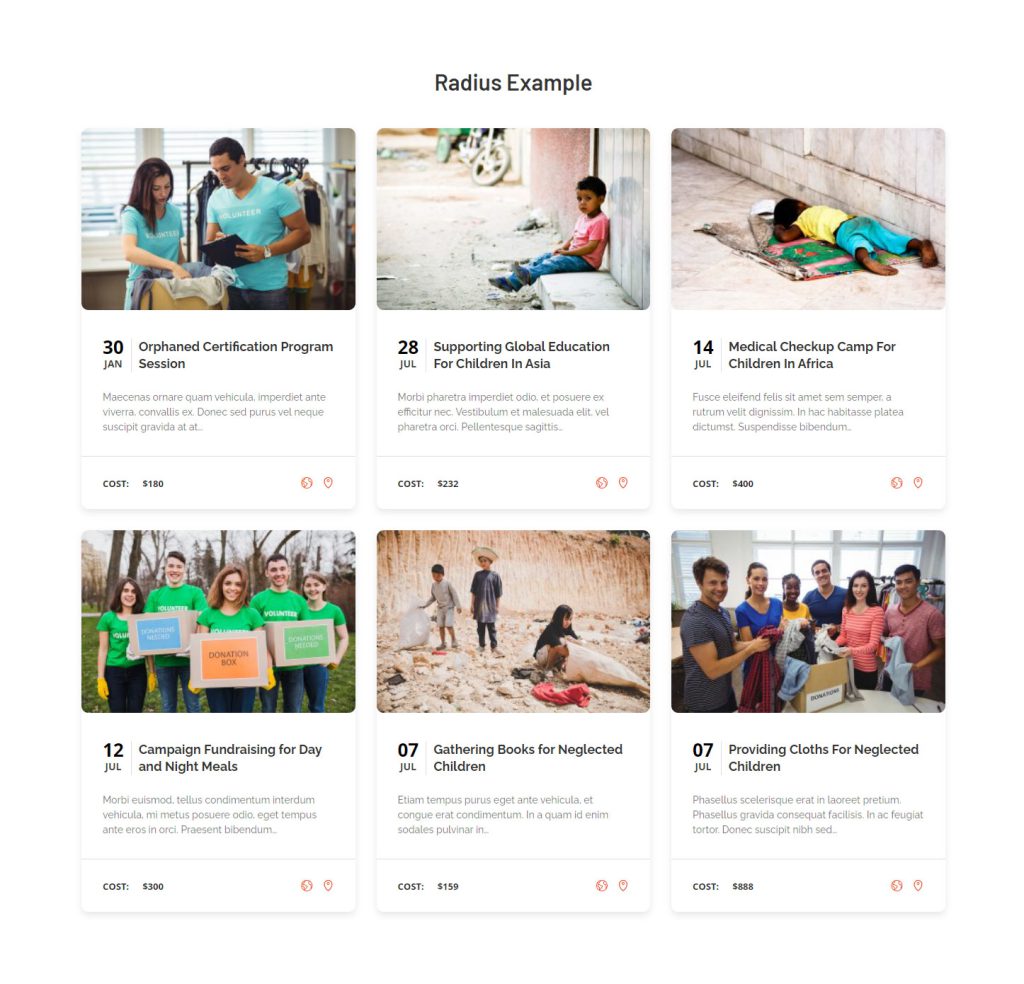Click location pin on the $400 card

918,483
